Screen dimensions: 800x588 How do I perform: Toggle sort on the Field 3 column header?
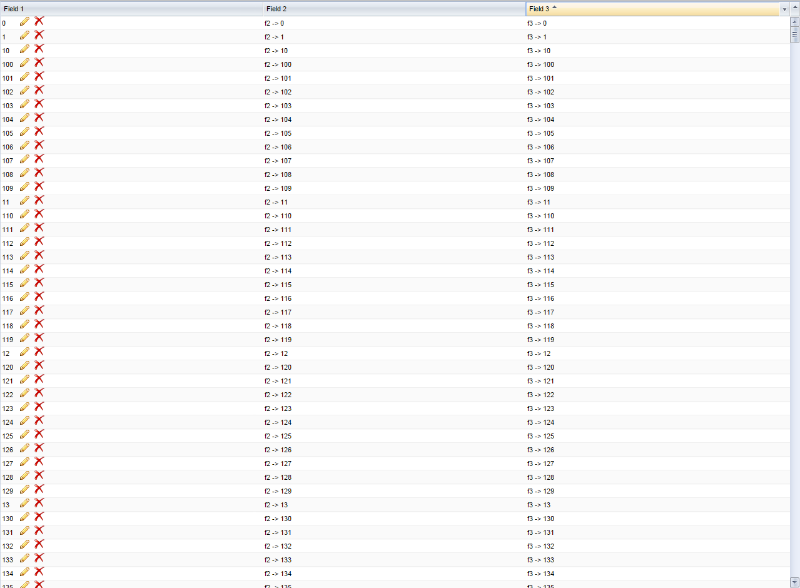[x=653, y=9]
